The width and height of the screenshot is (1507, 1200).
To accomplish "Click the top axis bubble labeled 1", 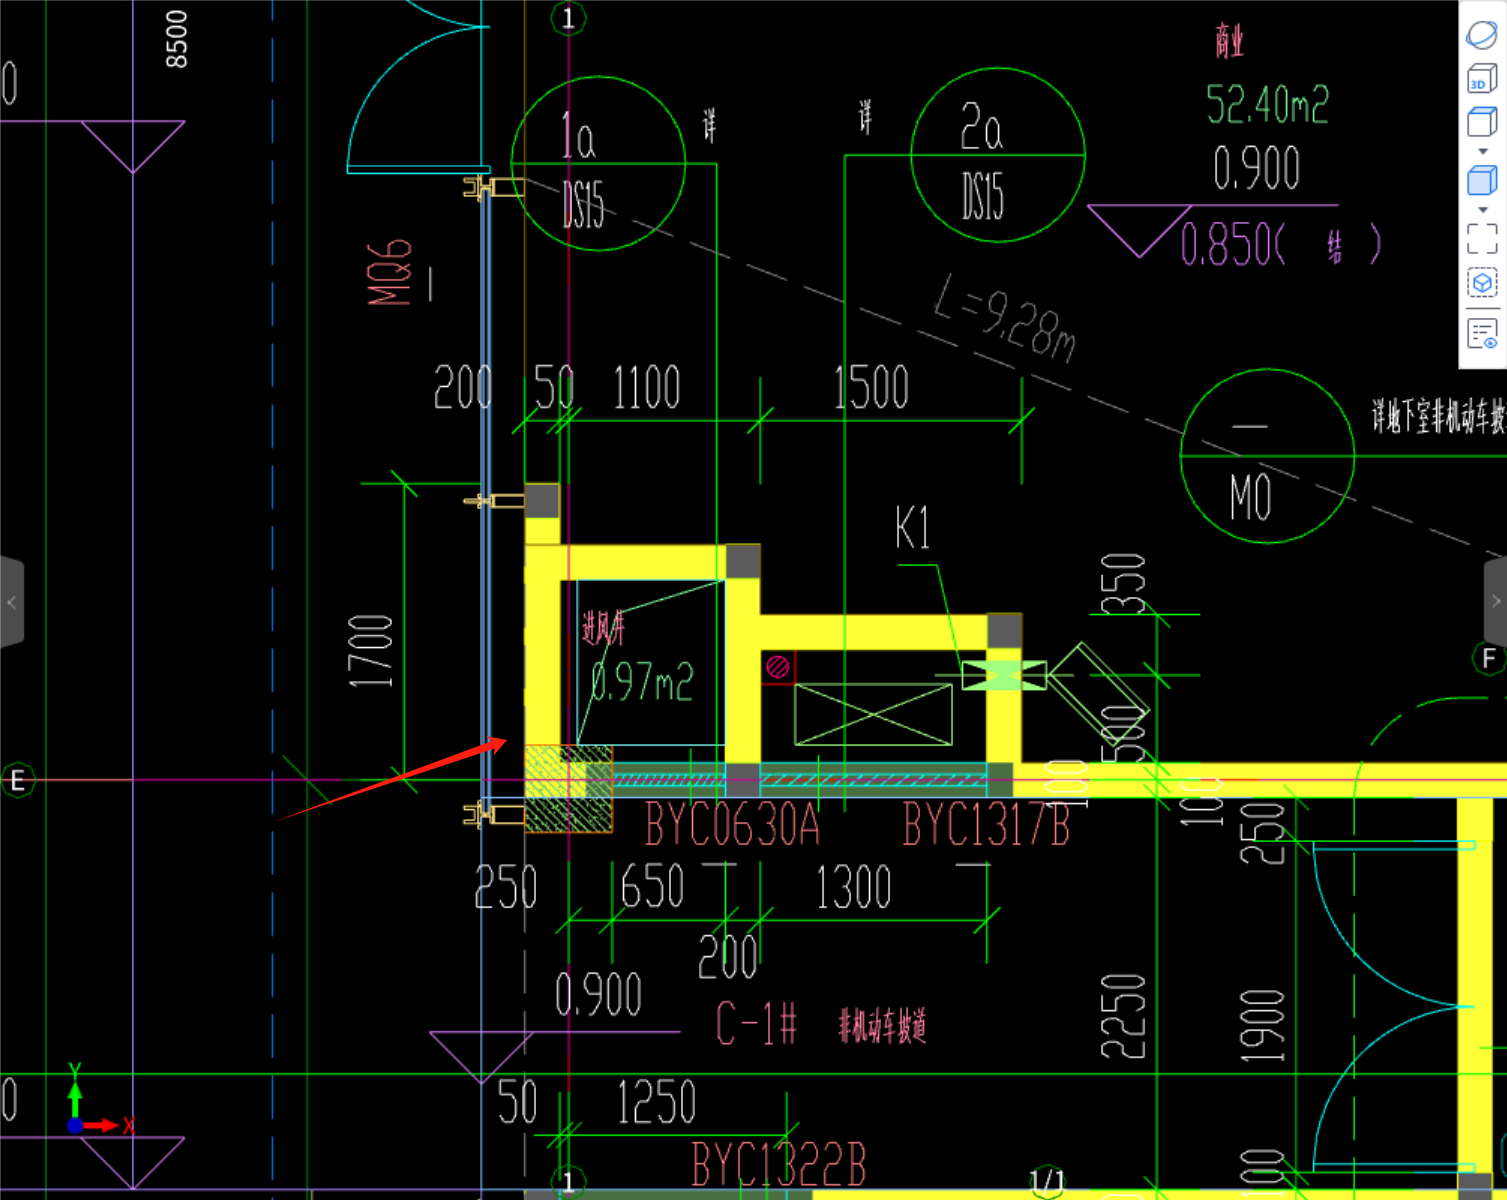I will tap(568, 18).
